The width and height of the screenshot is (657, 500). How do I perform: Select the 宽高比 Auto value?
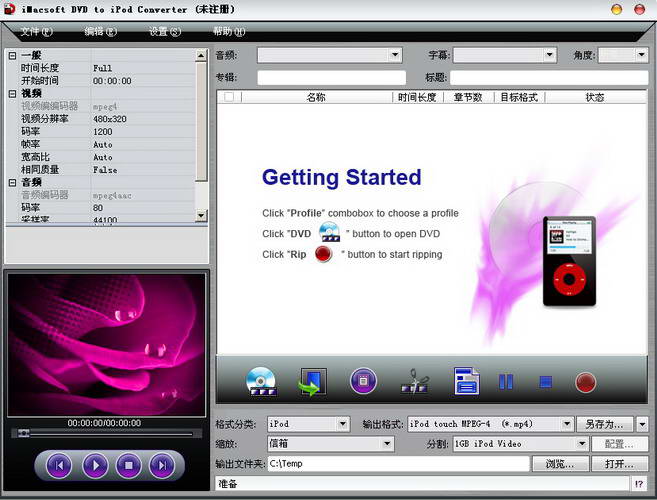[x=103, y=157]
